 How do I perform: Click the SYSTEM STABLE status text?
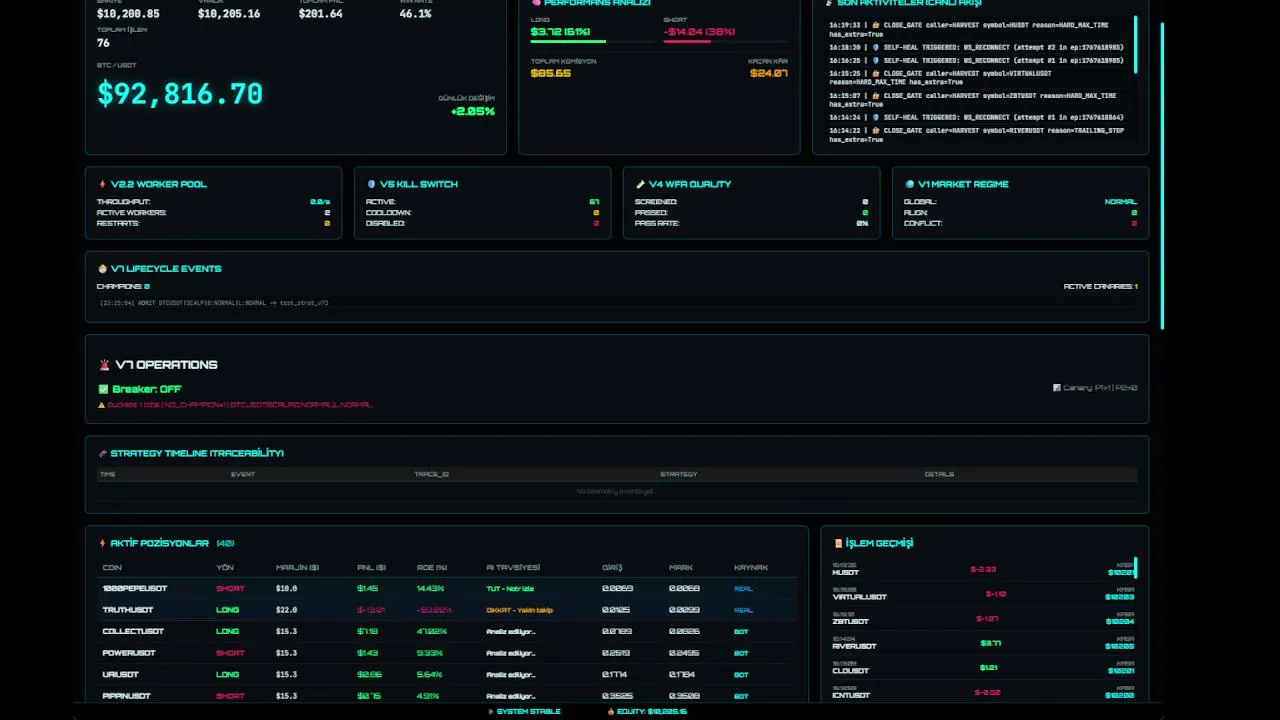[529, 712]
